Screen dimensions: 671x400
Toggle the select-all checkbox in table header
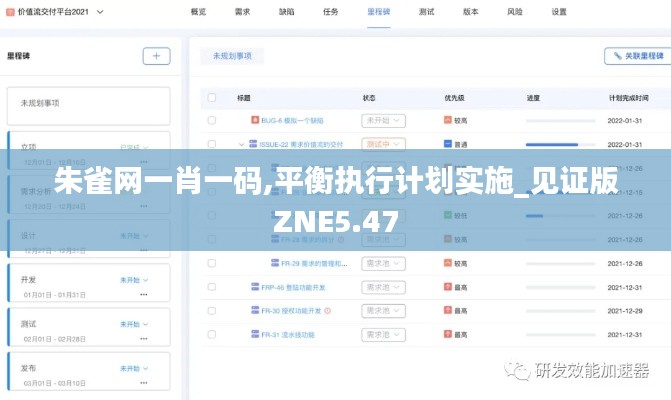tap(212, 98)
